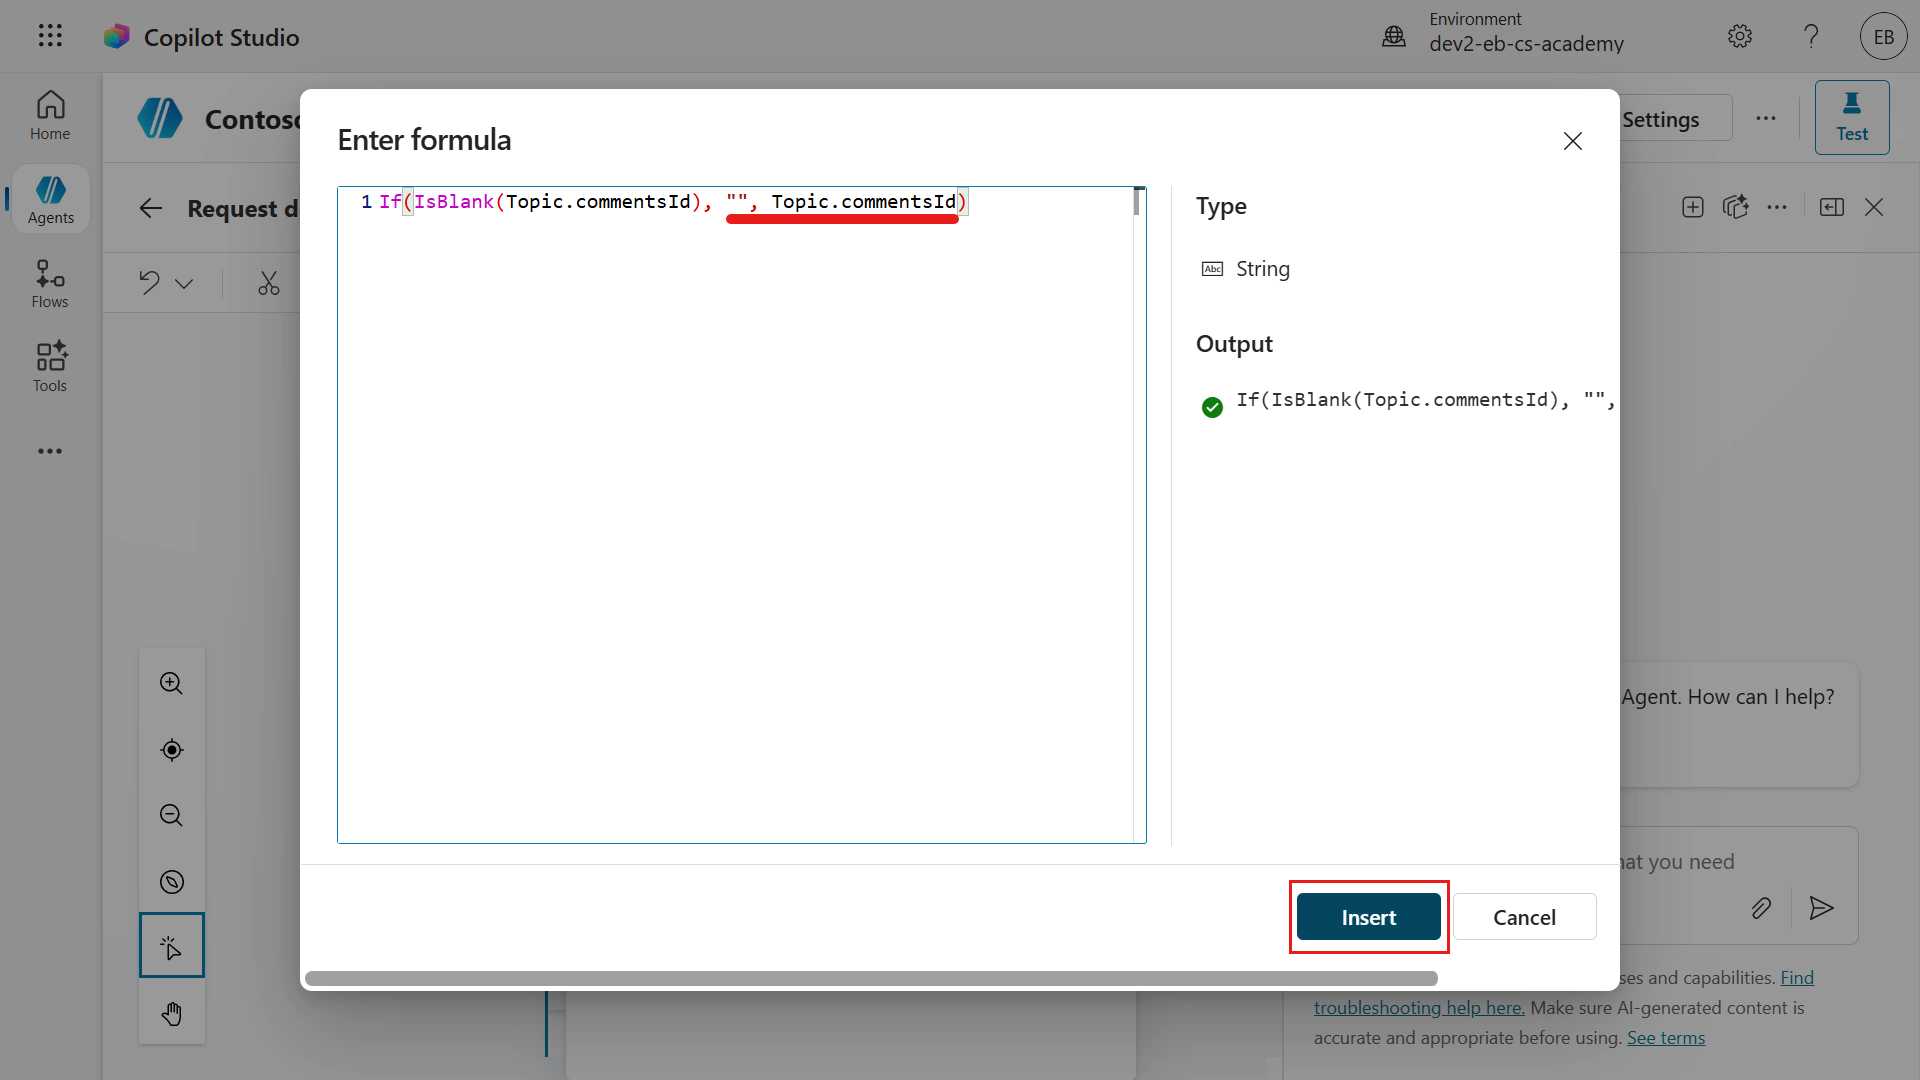Screen dimensions: 1920x1080
Task: Click the recenter canvas target icon
Action: (x=171, y=750)
